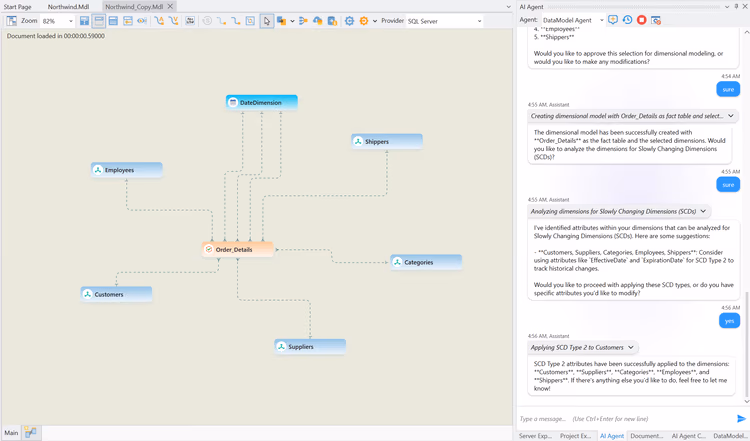Send the message with arrow button

pyautogui.click(x=741, y=419)
